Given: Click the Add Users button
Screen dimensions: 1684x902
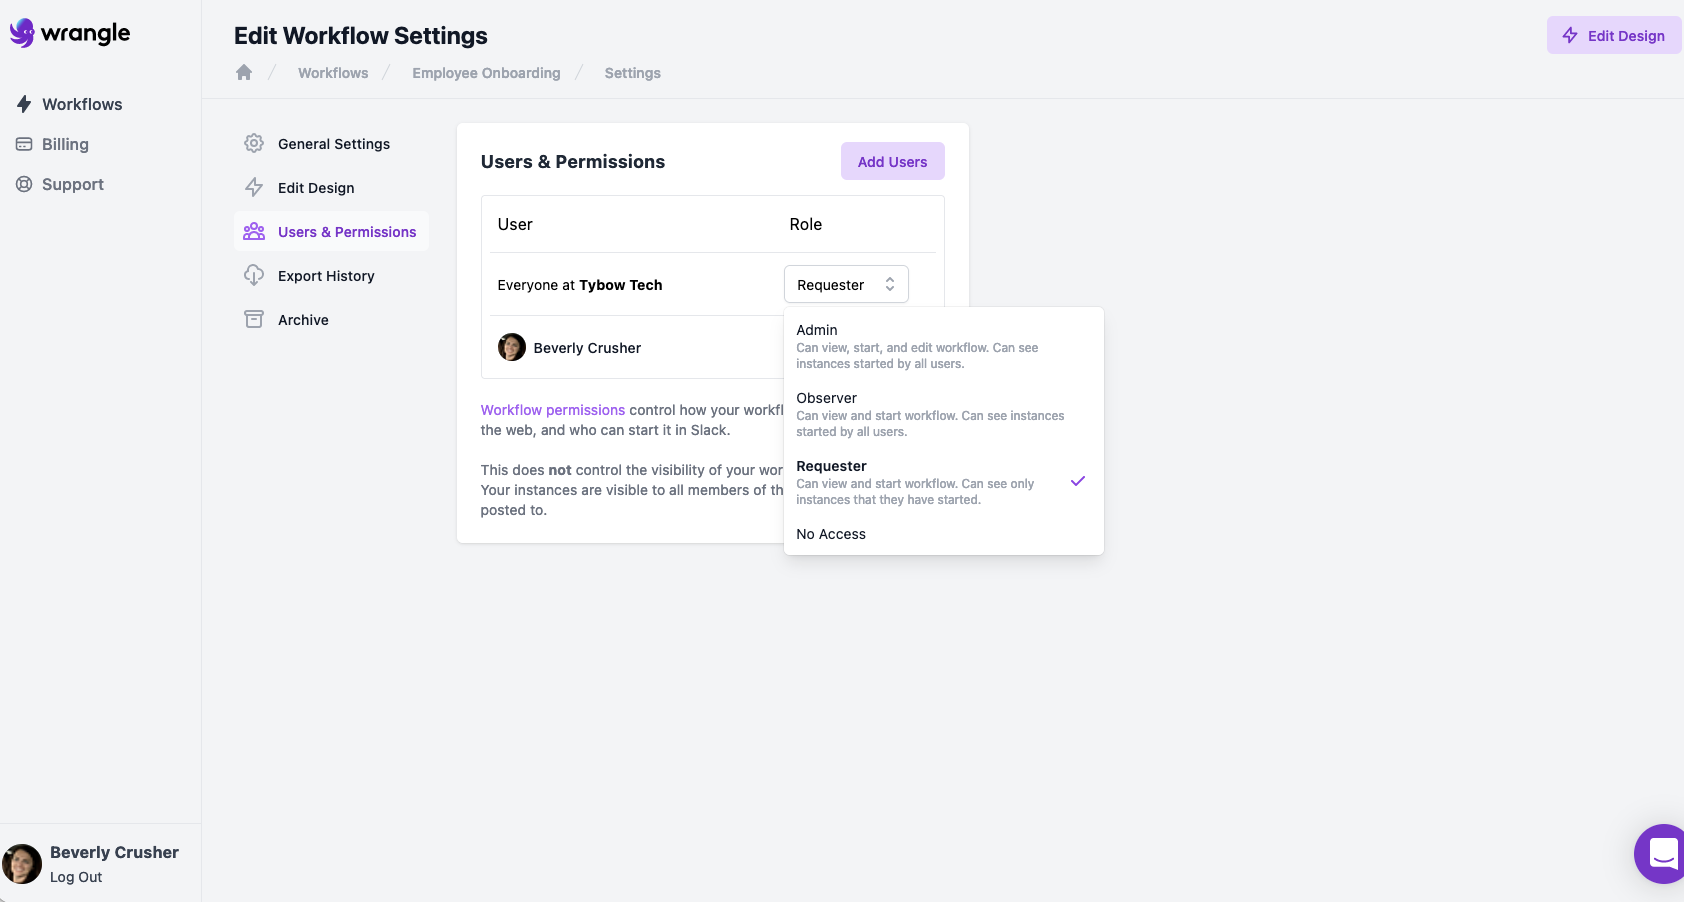Looking at the screenshot, I should (891, 161).
